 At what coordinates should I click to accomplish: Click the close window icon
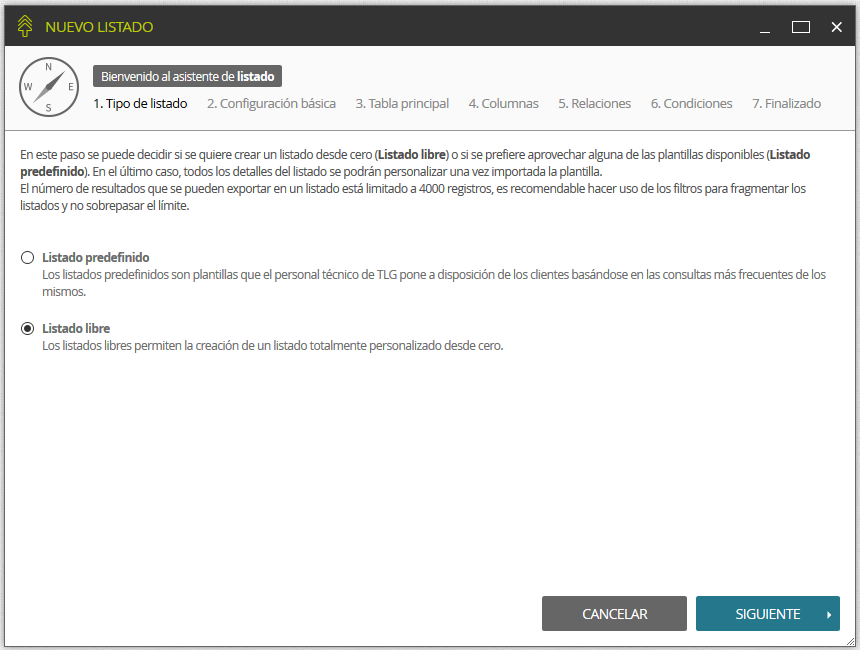(836, 27)
